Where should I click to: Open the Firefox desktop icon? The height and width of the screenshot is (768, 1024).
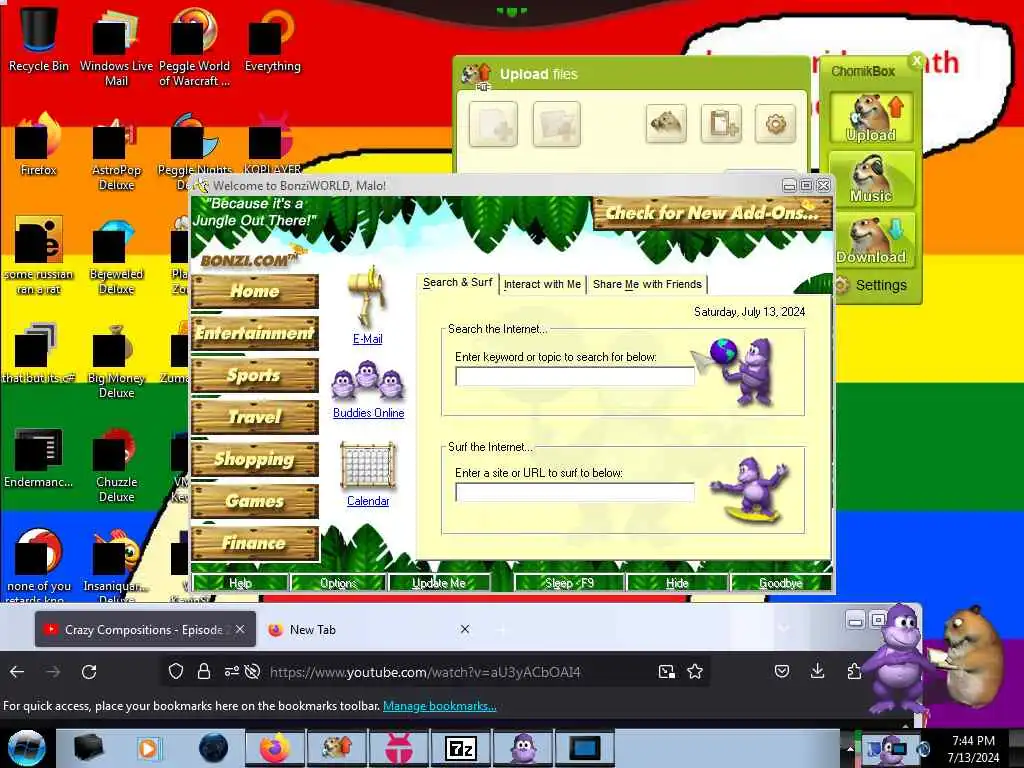pos(39,144)
